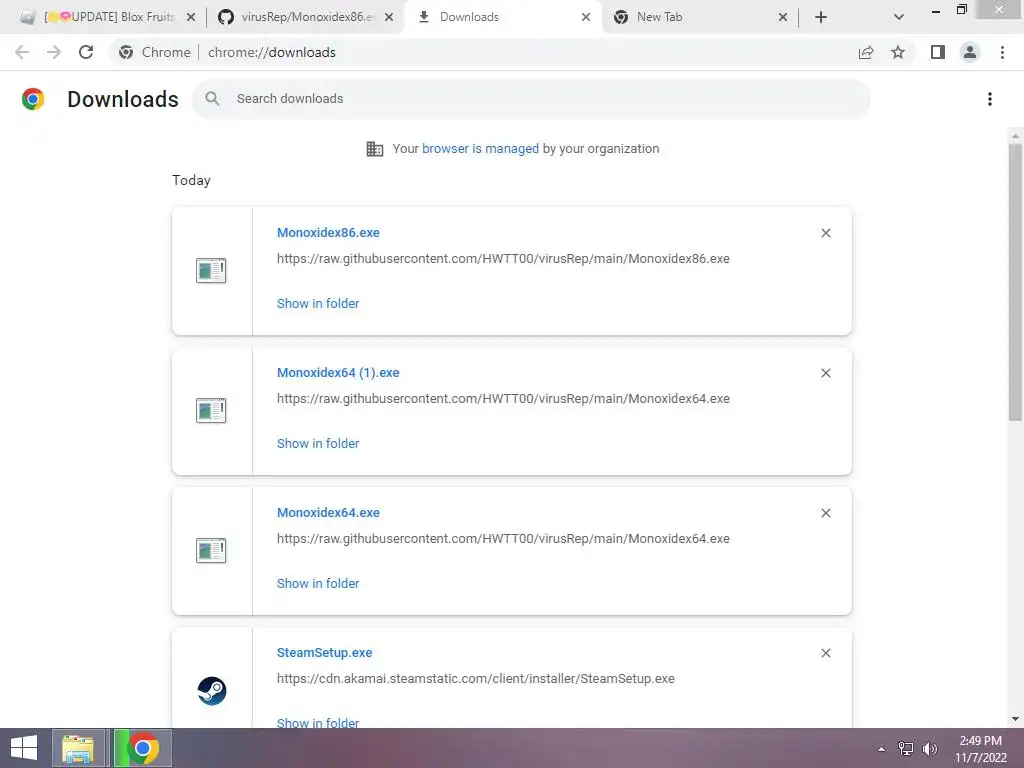Open the Windows Start menu
Image resolution: width=1024 pixels, height=768 pixels.
pyautogui.click(x=24, y=748)
